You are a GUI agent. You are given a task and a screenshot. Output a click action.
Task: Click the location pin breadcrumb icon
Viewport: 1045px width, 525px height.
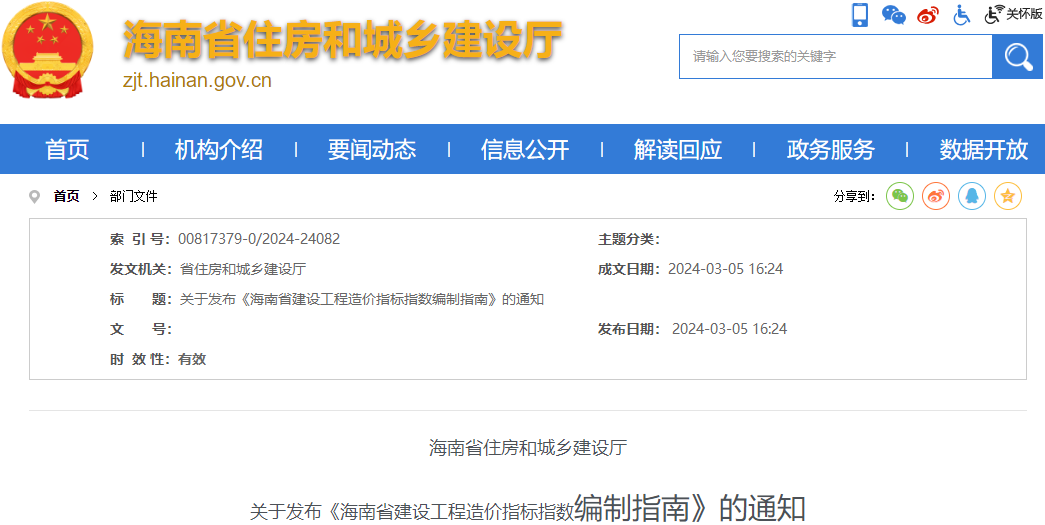(x=35, y=196)
